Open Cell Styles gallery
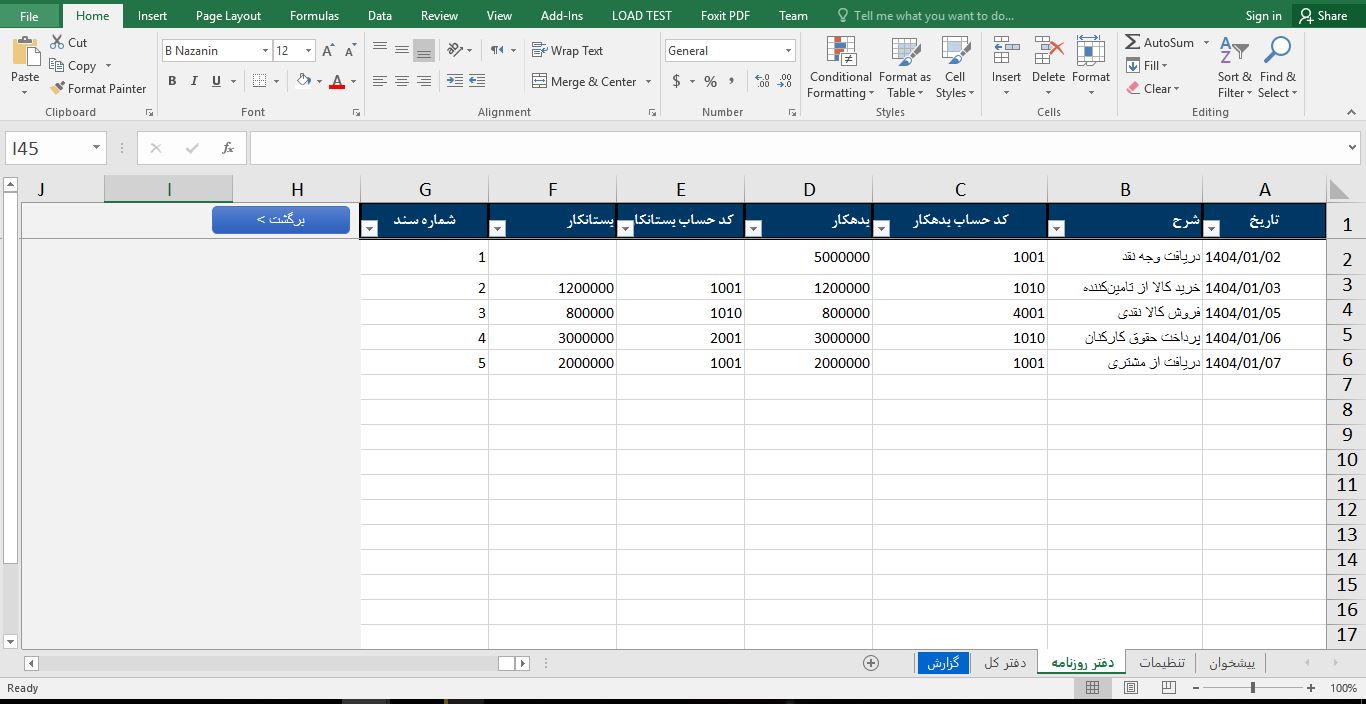 point(955,68)
